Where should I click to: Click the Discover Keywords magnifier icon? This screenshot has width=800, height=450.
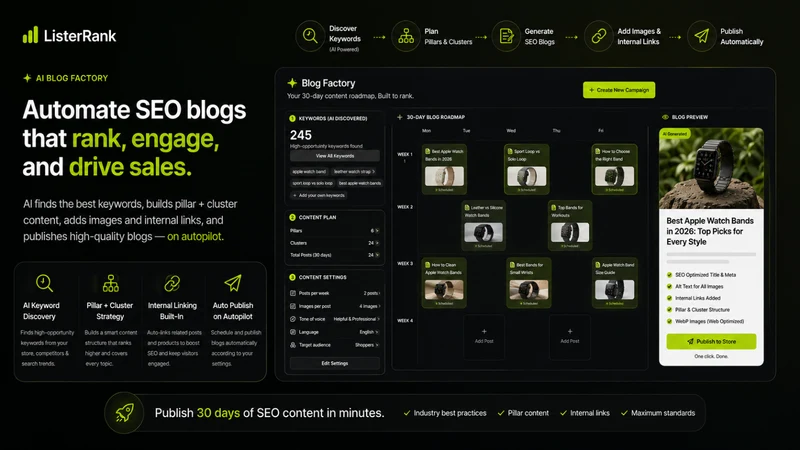tap(310, 36)
